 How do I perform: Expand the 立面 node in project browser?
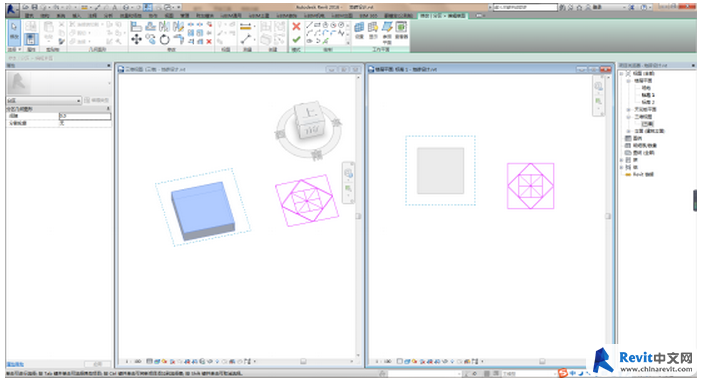pos(629,131)
